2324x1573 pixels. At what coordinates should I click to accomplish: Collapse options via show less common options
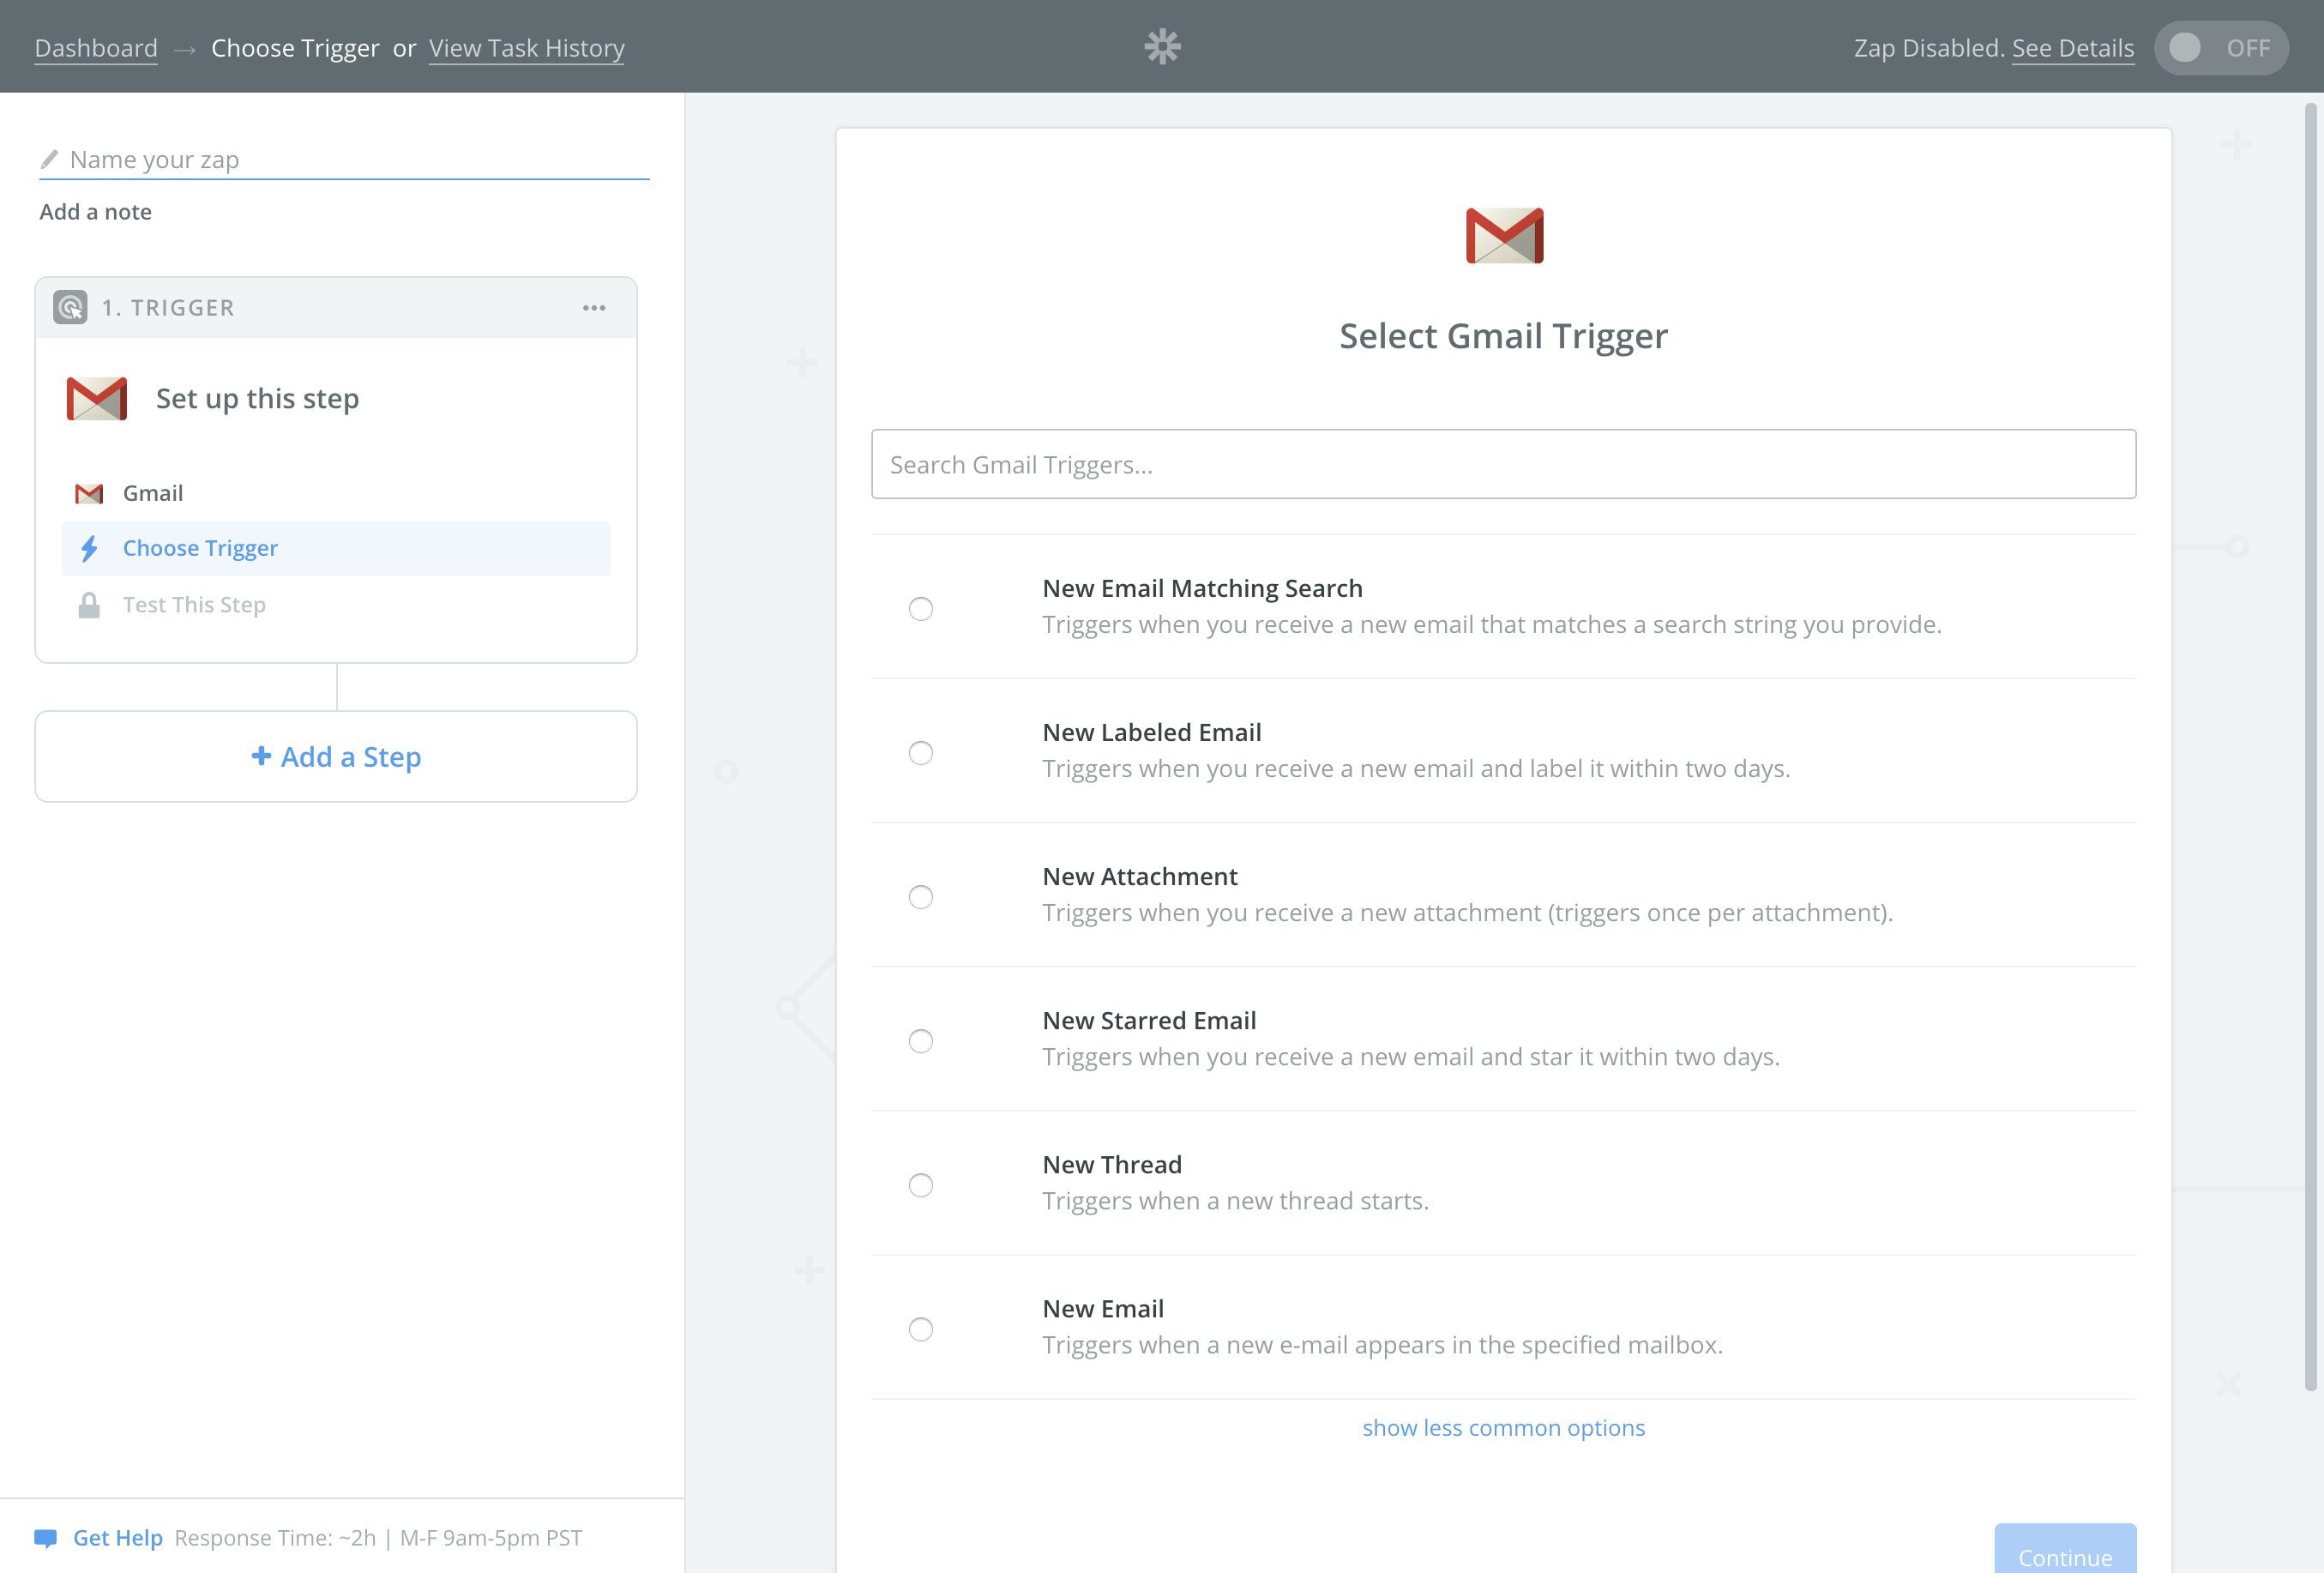(1503, 1427)
